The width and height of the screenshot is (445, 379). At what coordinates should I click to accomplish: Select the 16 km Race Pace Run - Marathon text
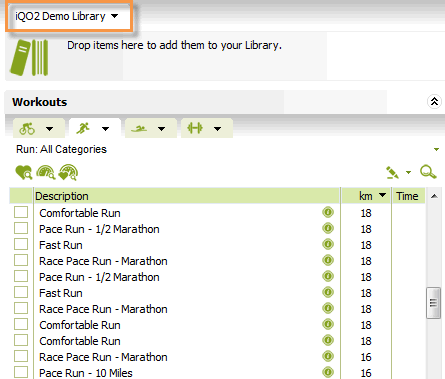(103, 357)
